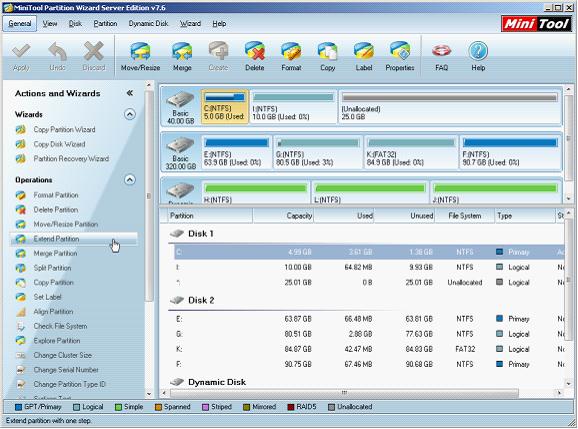Viewport: 578px width, 429px height.
Task: Select the I: 10.00 GB row
Action: (x=369, y=267)
